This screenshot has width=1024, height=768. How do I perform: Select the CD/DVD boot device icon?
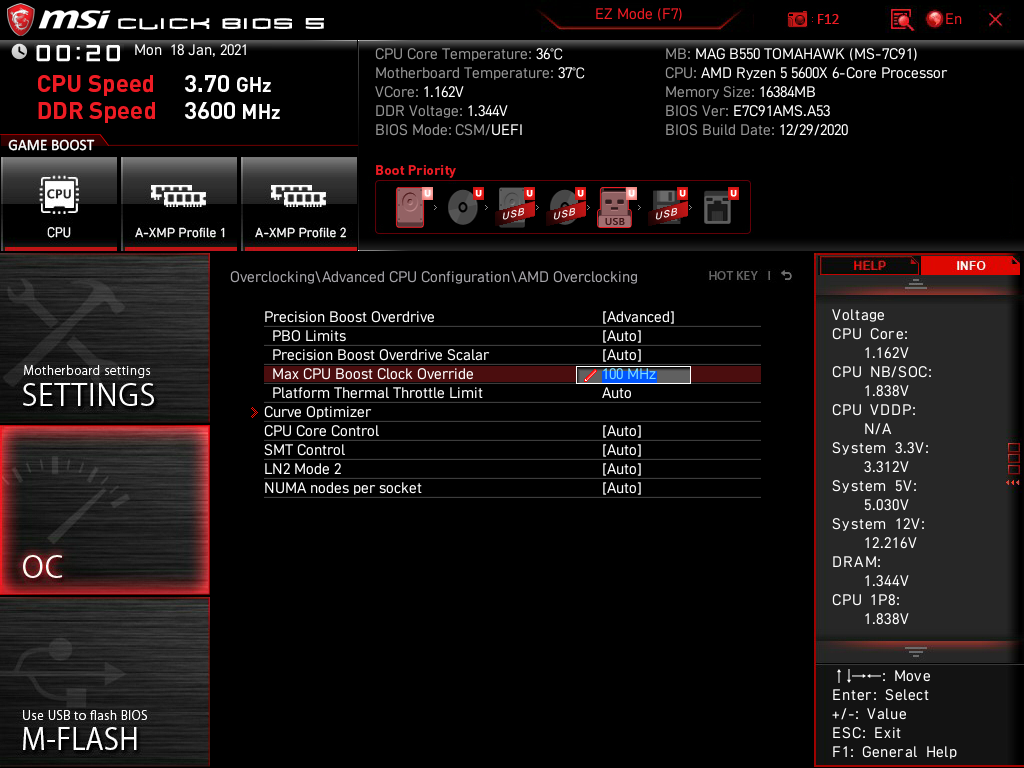point(464,207)
